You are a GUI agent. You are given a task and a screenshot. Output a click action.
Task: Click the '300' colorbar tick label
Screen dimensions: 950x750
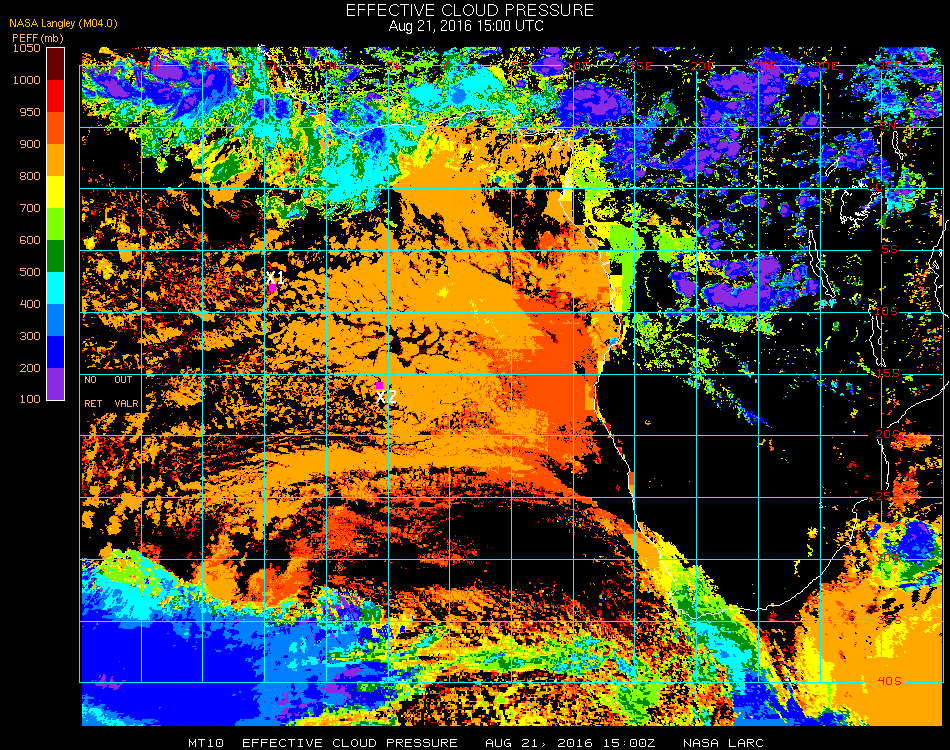click(x=30, y=336)
